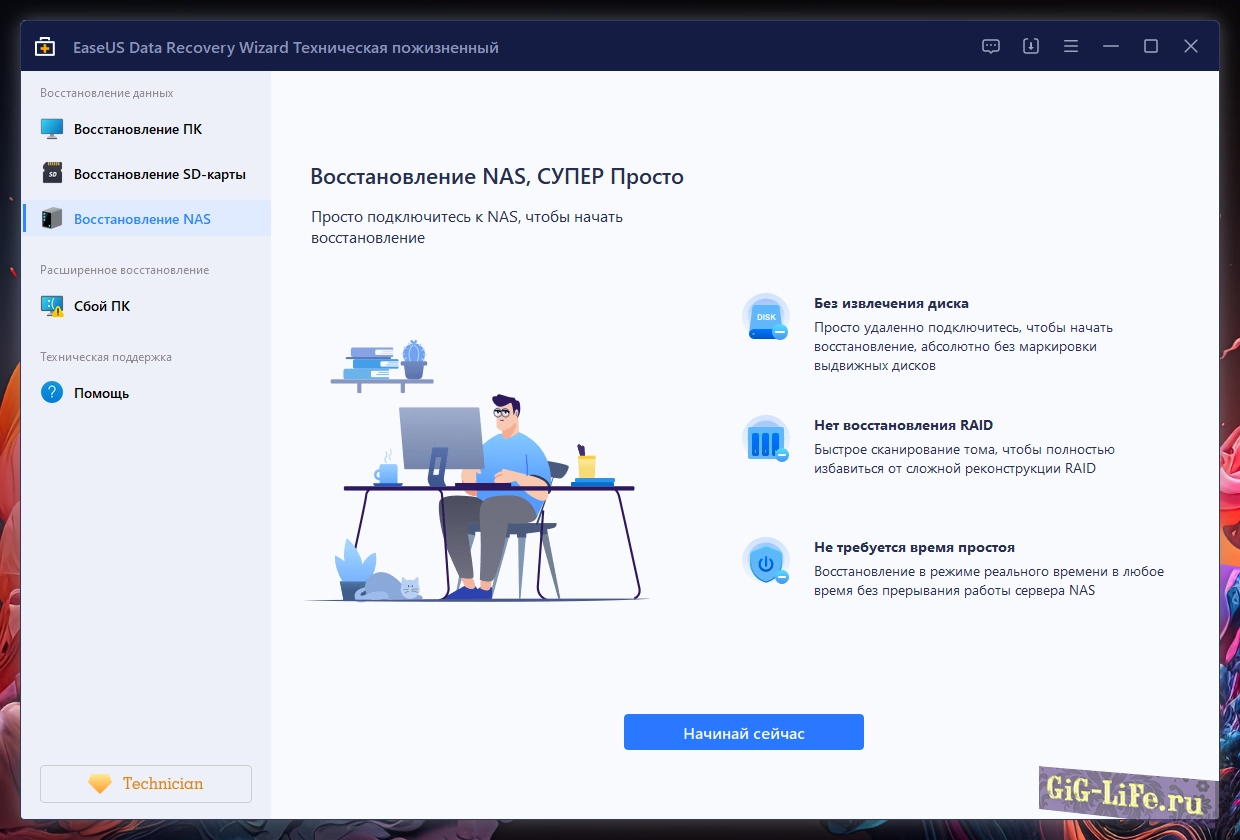Select the SD card recovery icon
Screen dimensions: 1240x840
click(x=52, y=174)
